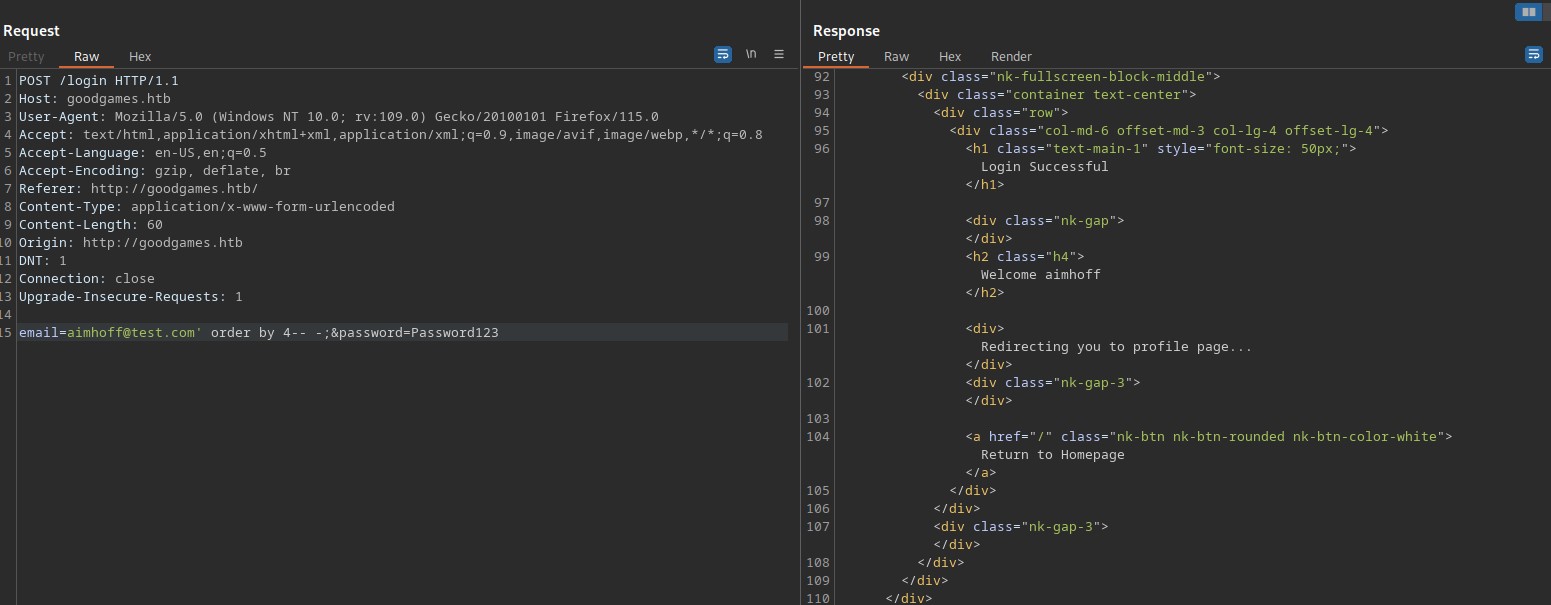
Task: Click the 'Welcome aimhoff' response text
Action: pyautogui.click(x=1041, y=275)
